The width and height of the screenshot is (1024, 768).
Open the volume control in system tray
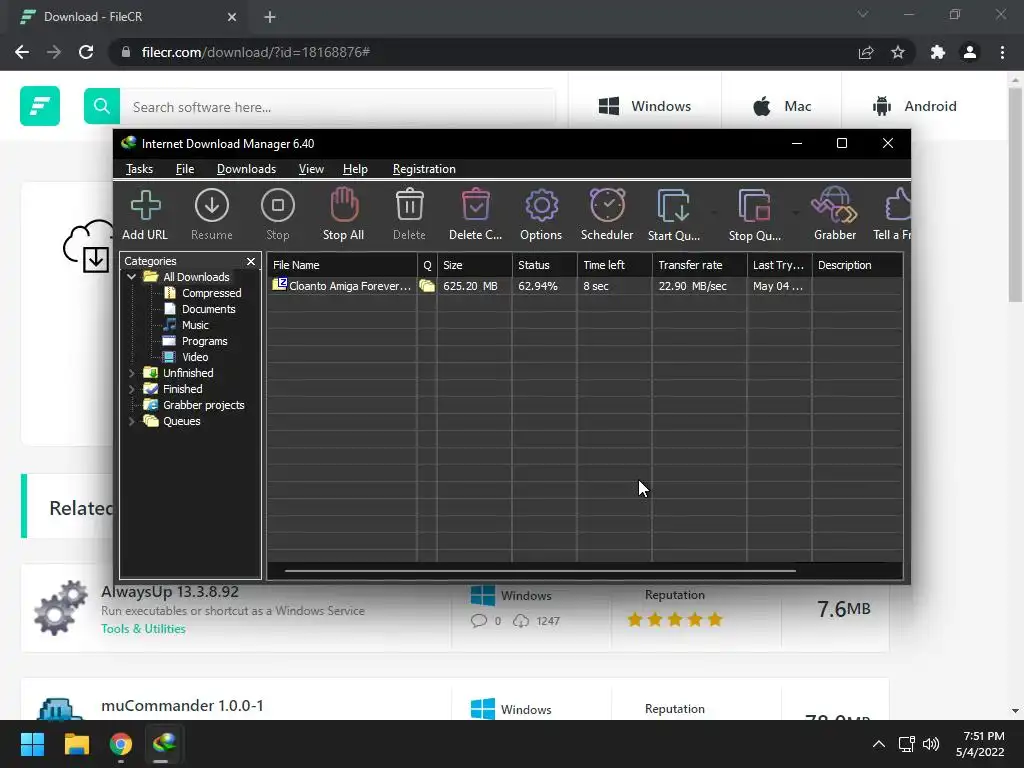[931, 744]
